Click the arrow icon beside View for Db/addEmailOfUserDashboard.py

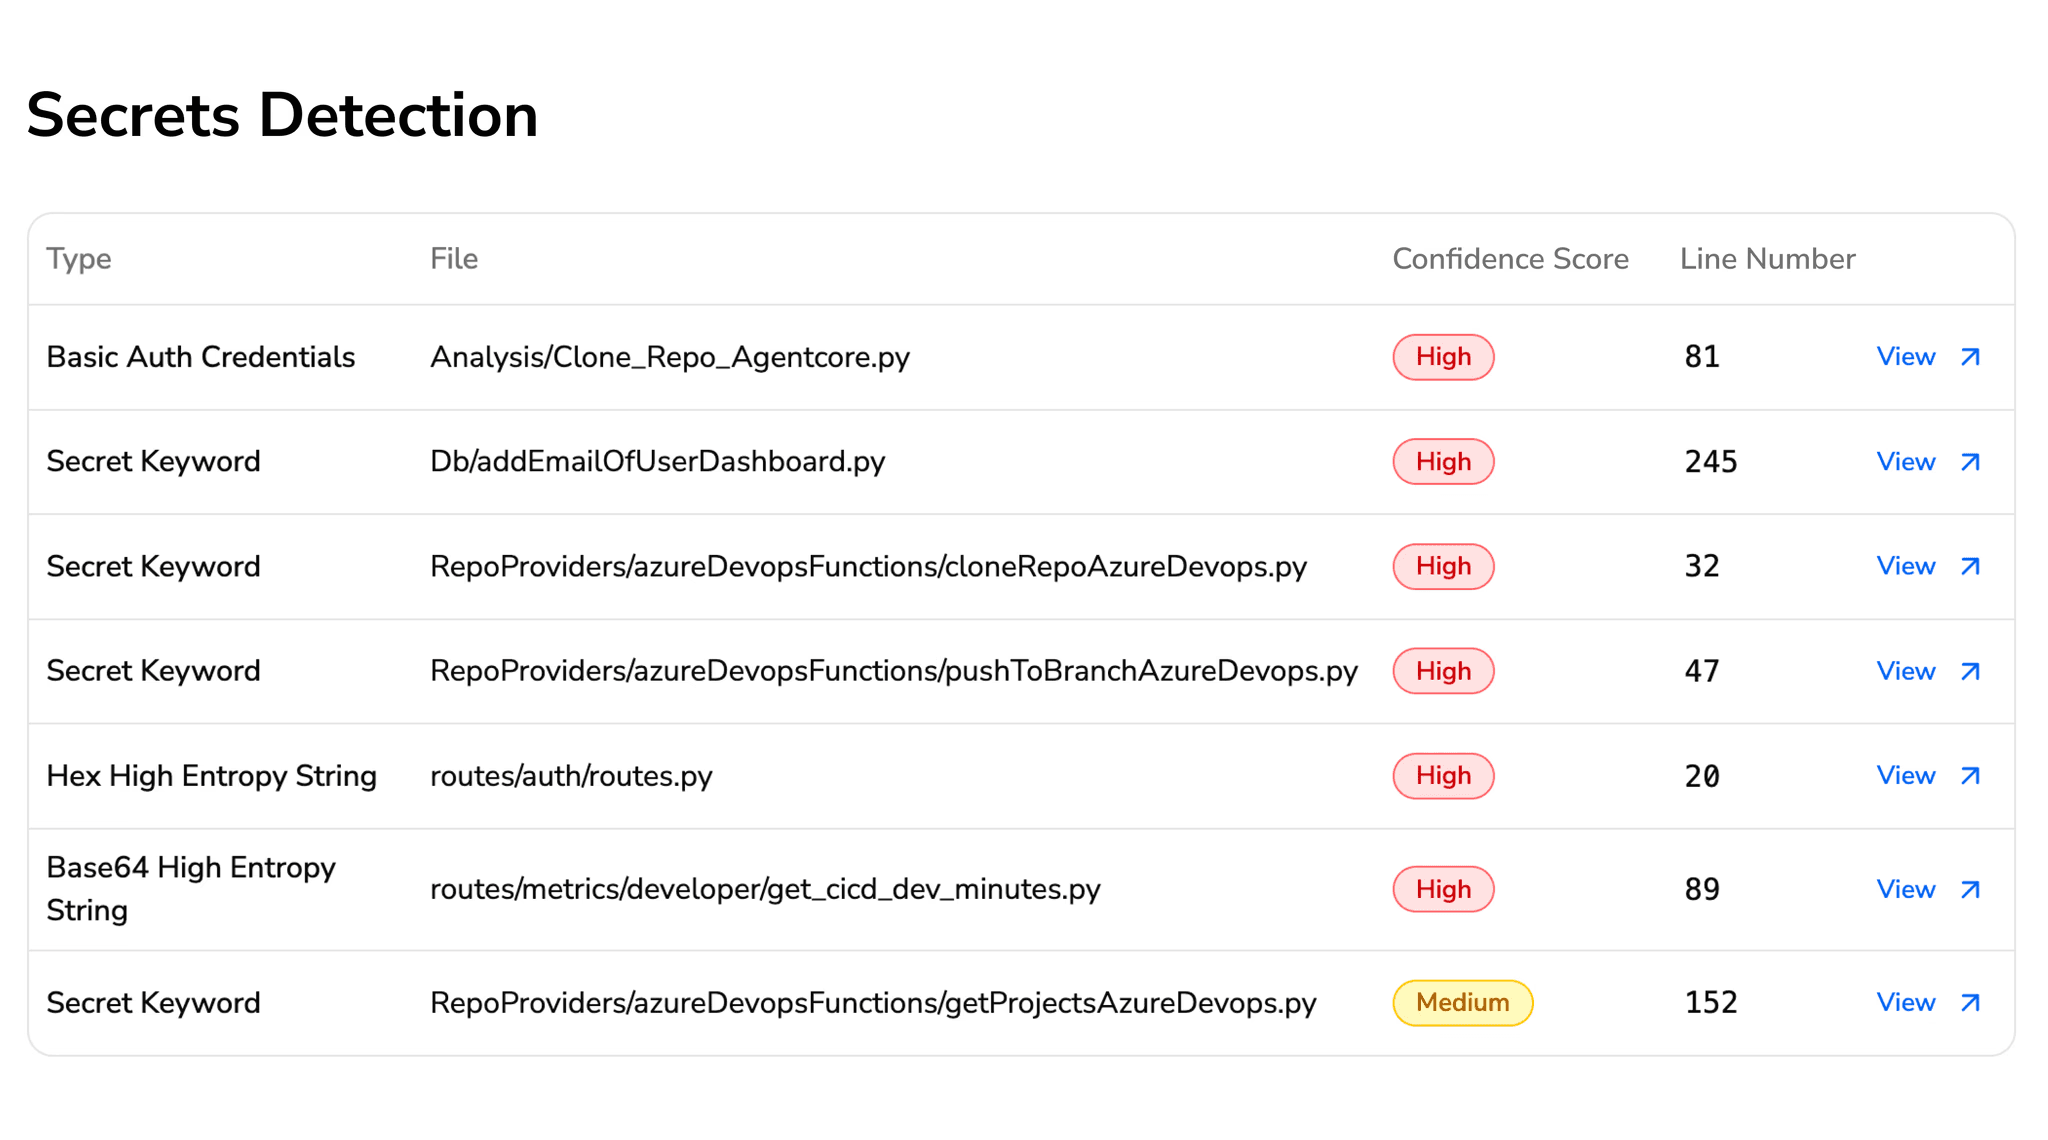coord(1969,462)
